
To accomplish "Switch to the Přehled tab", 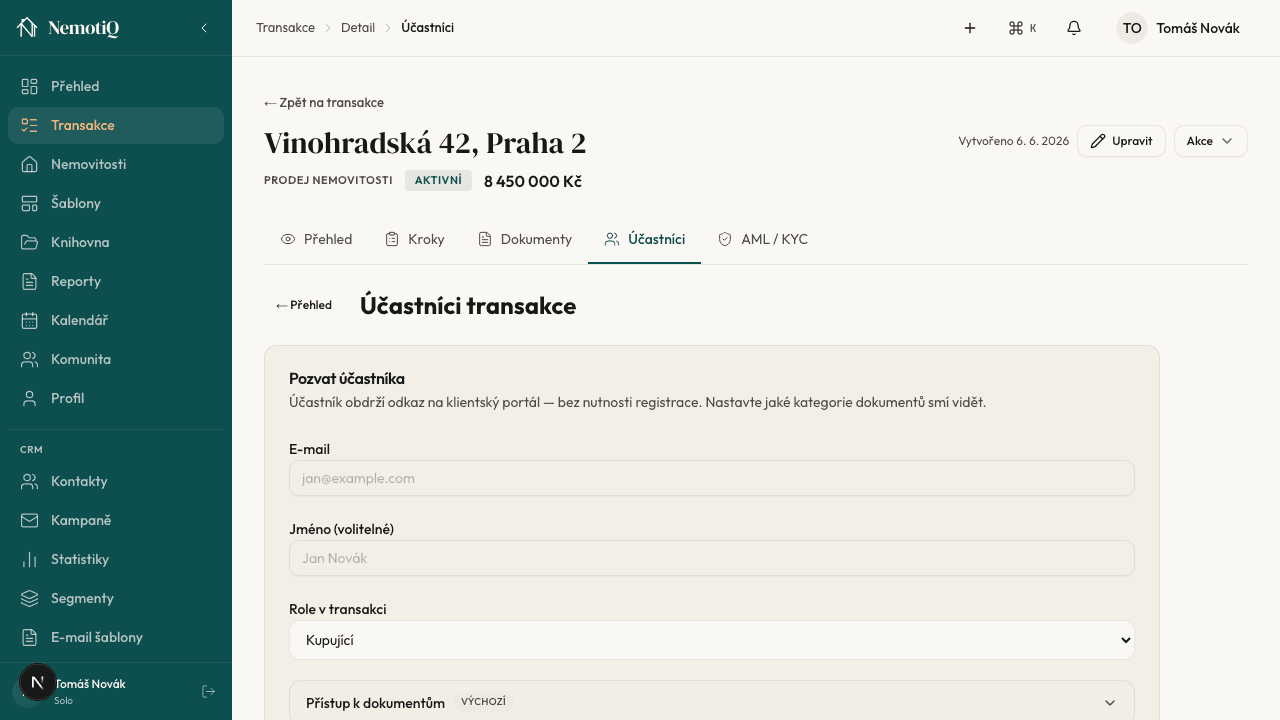I will (x=317, y=239).
